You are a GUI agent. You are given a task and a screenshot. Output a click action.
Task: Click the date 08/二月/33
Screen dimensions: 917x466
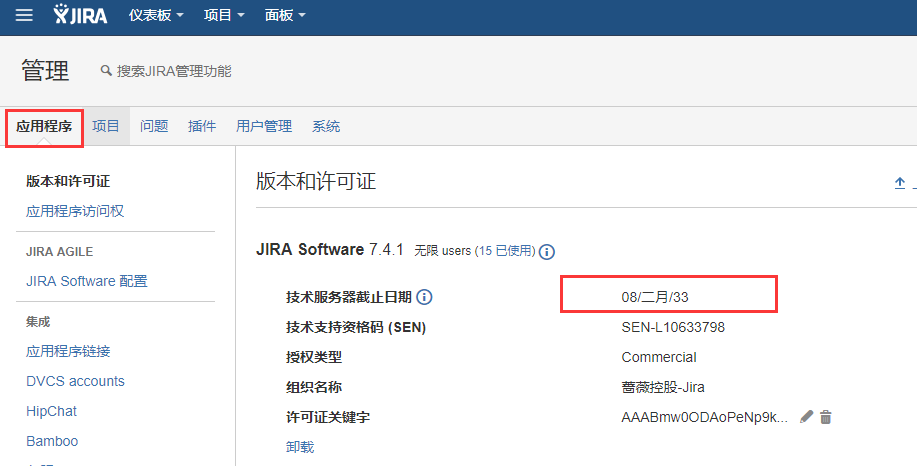pos(655,297)
